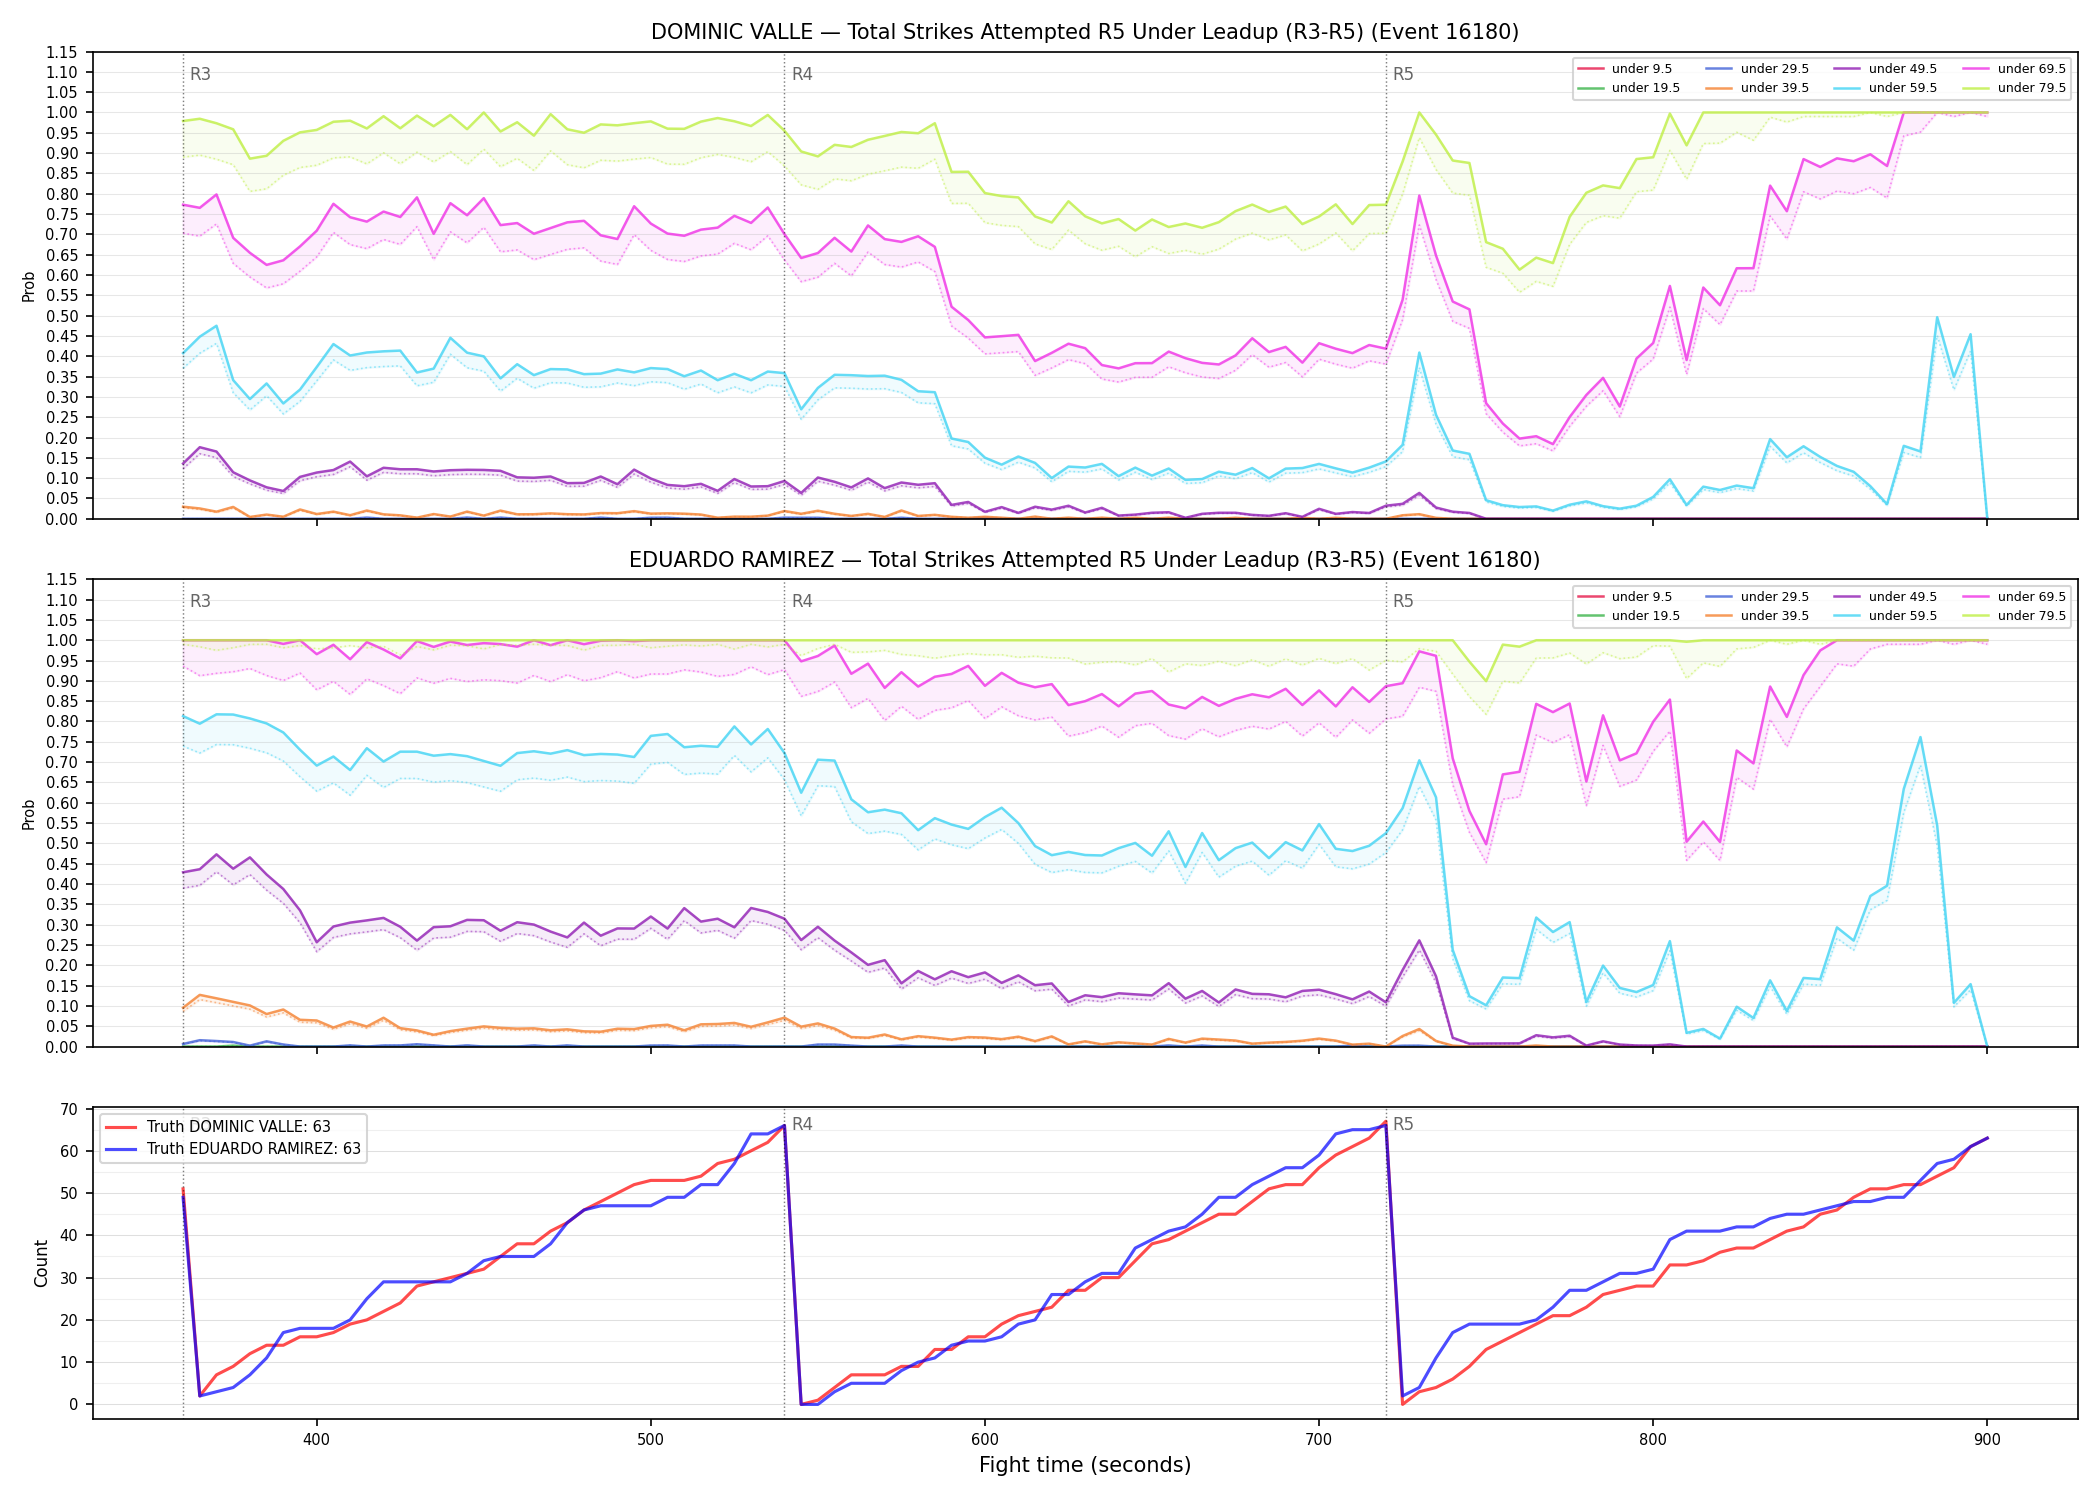Click 'under 39.5' in Dominic Valle legend
Viewport: 2100px width, 1500px height.
click(x=1775, y=88)
